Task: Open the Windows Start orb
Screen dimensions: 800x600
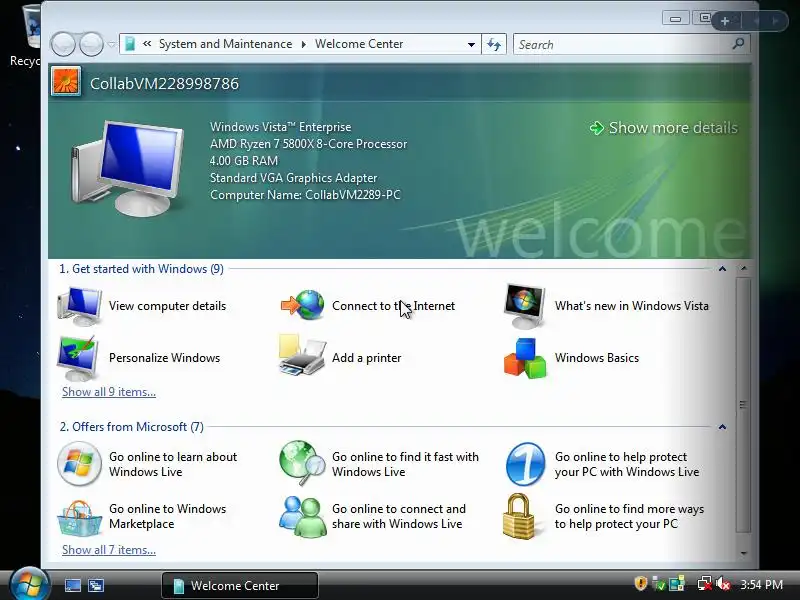Action: 29,585
